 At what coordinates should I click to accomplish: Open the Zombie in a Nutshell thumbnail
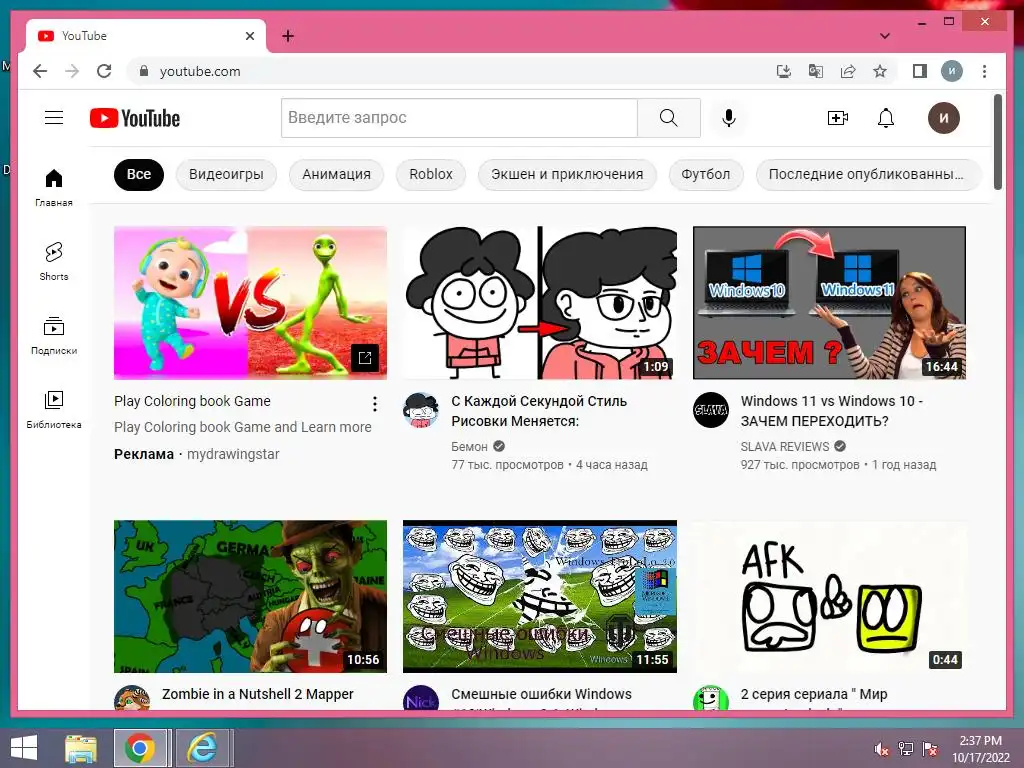[250, 596]
